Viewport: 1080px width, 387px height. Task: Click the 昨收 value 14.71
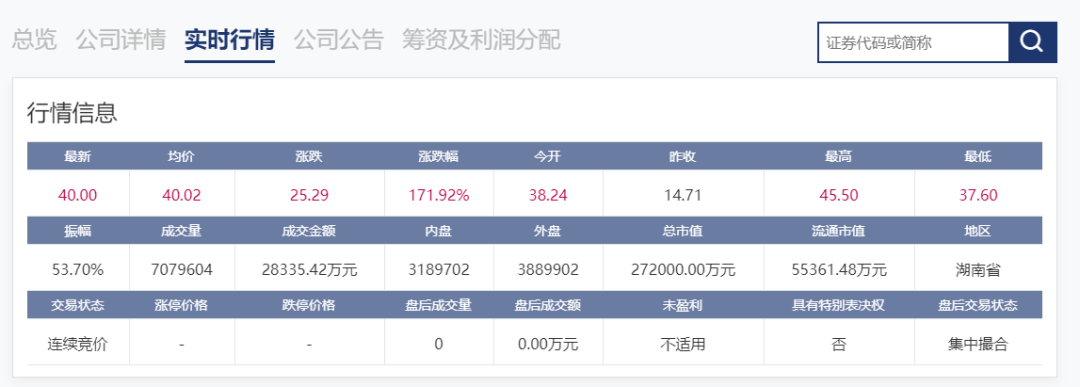pyautogui.click(x=683, y=196)
